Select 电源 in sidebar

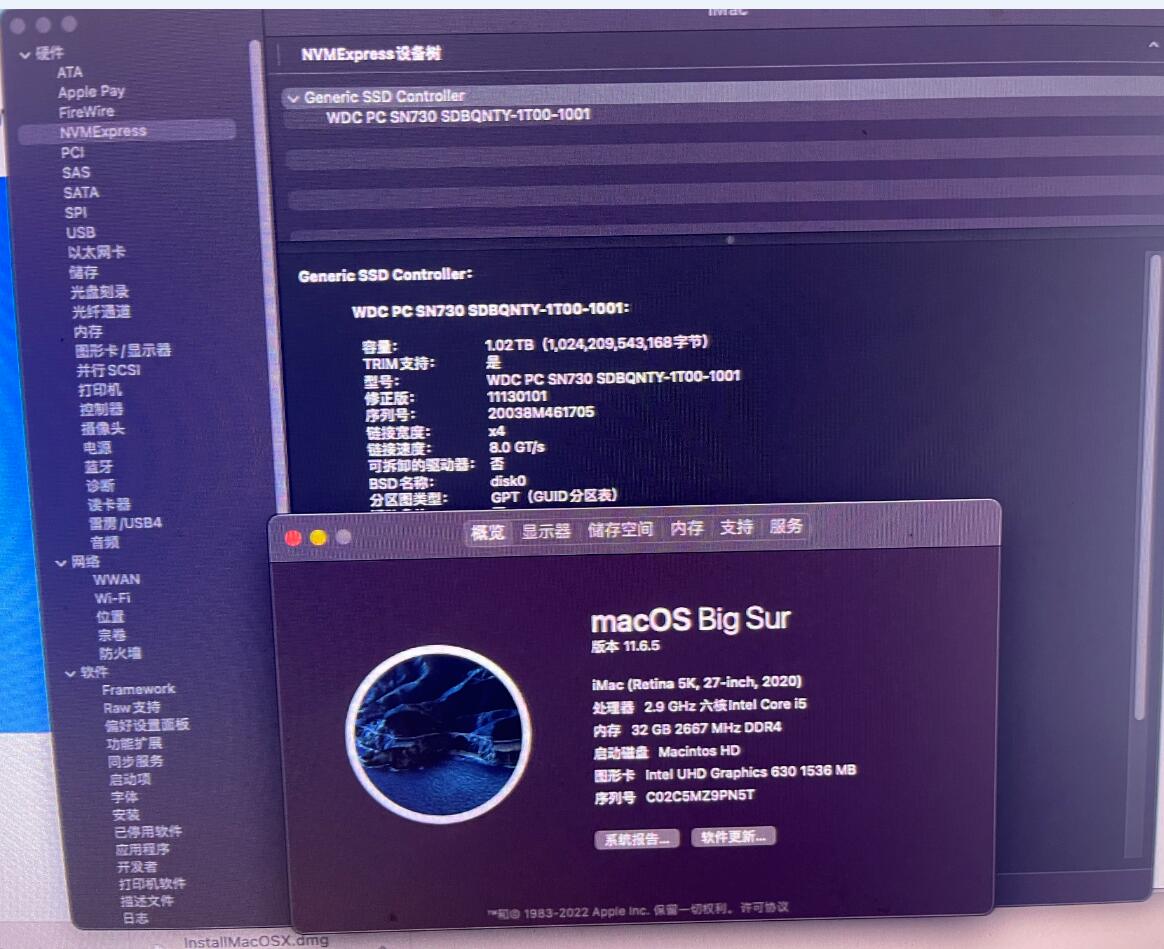(x=97, y=448)
